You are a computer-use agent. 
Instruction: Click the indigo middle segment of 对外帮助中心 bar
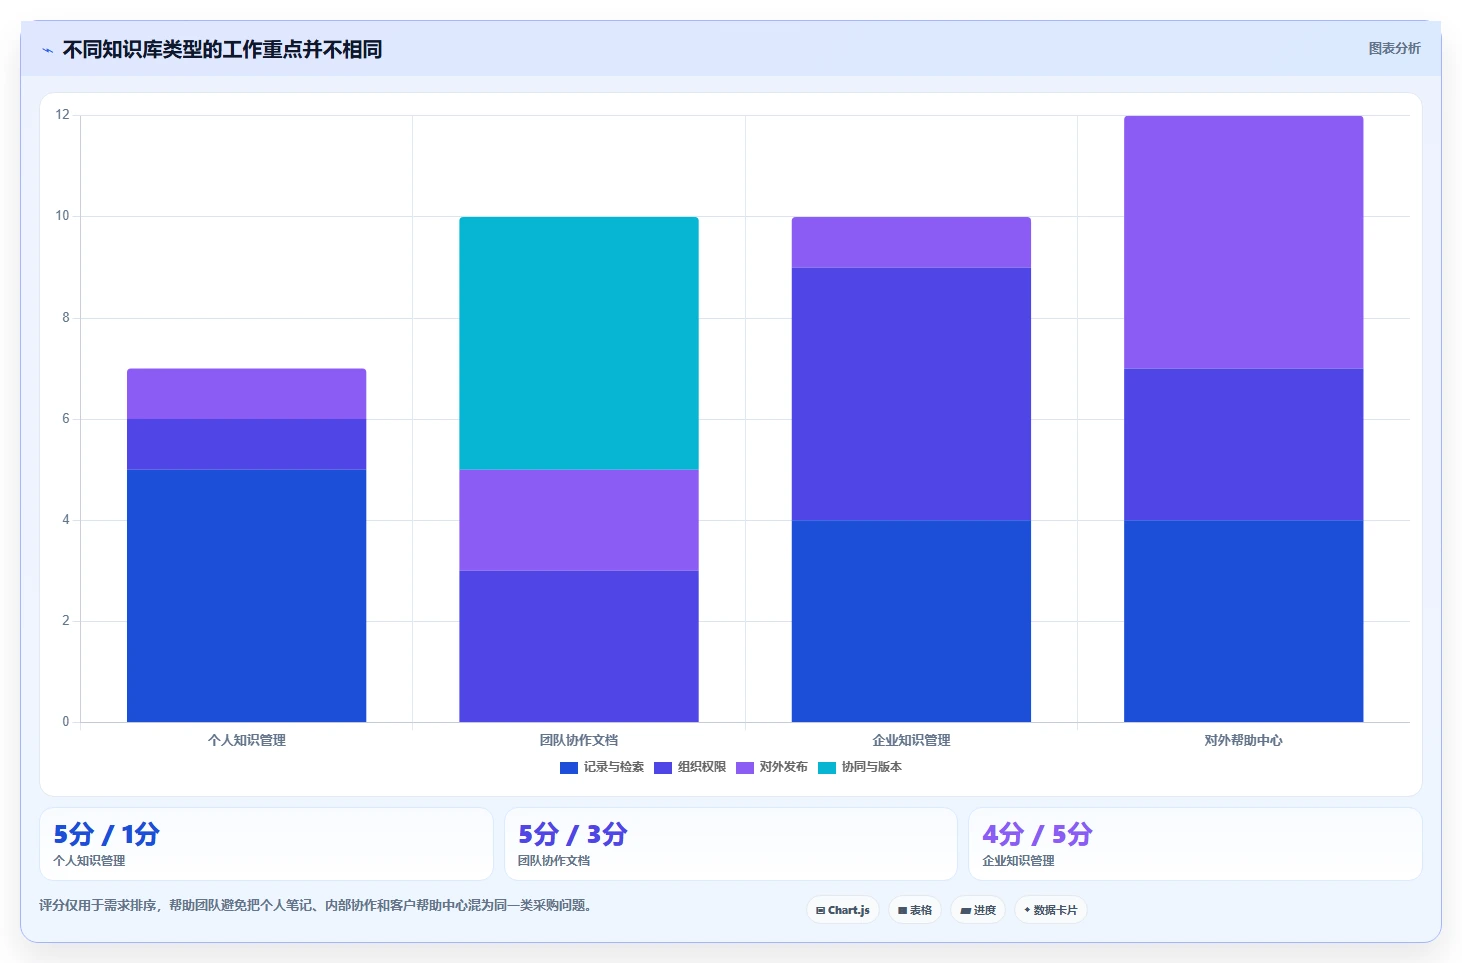coord(1244,444)
